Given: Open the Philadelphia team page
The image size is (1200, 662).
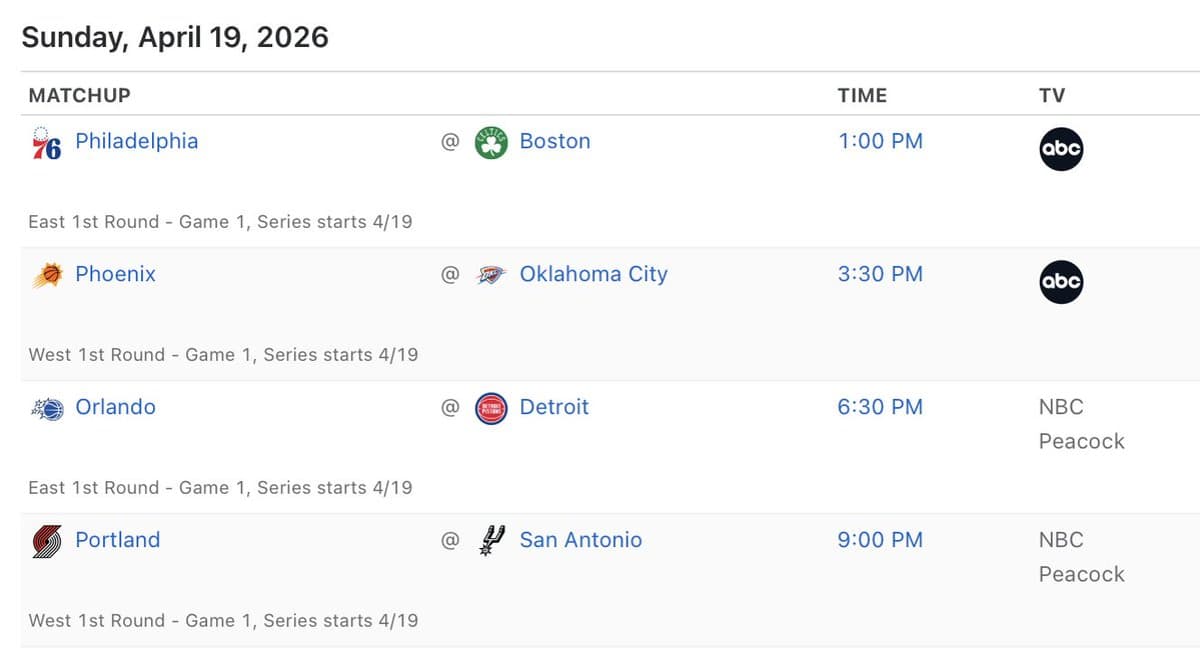Looking at the screenshot, I should (136, 141).
